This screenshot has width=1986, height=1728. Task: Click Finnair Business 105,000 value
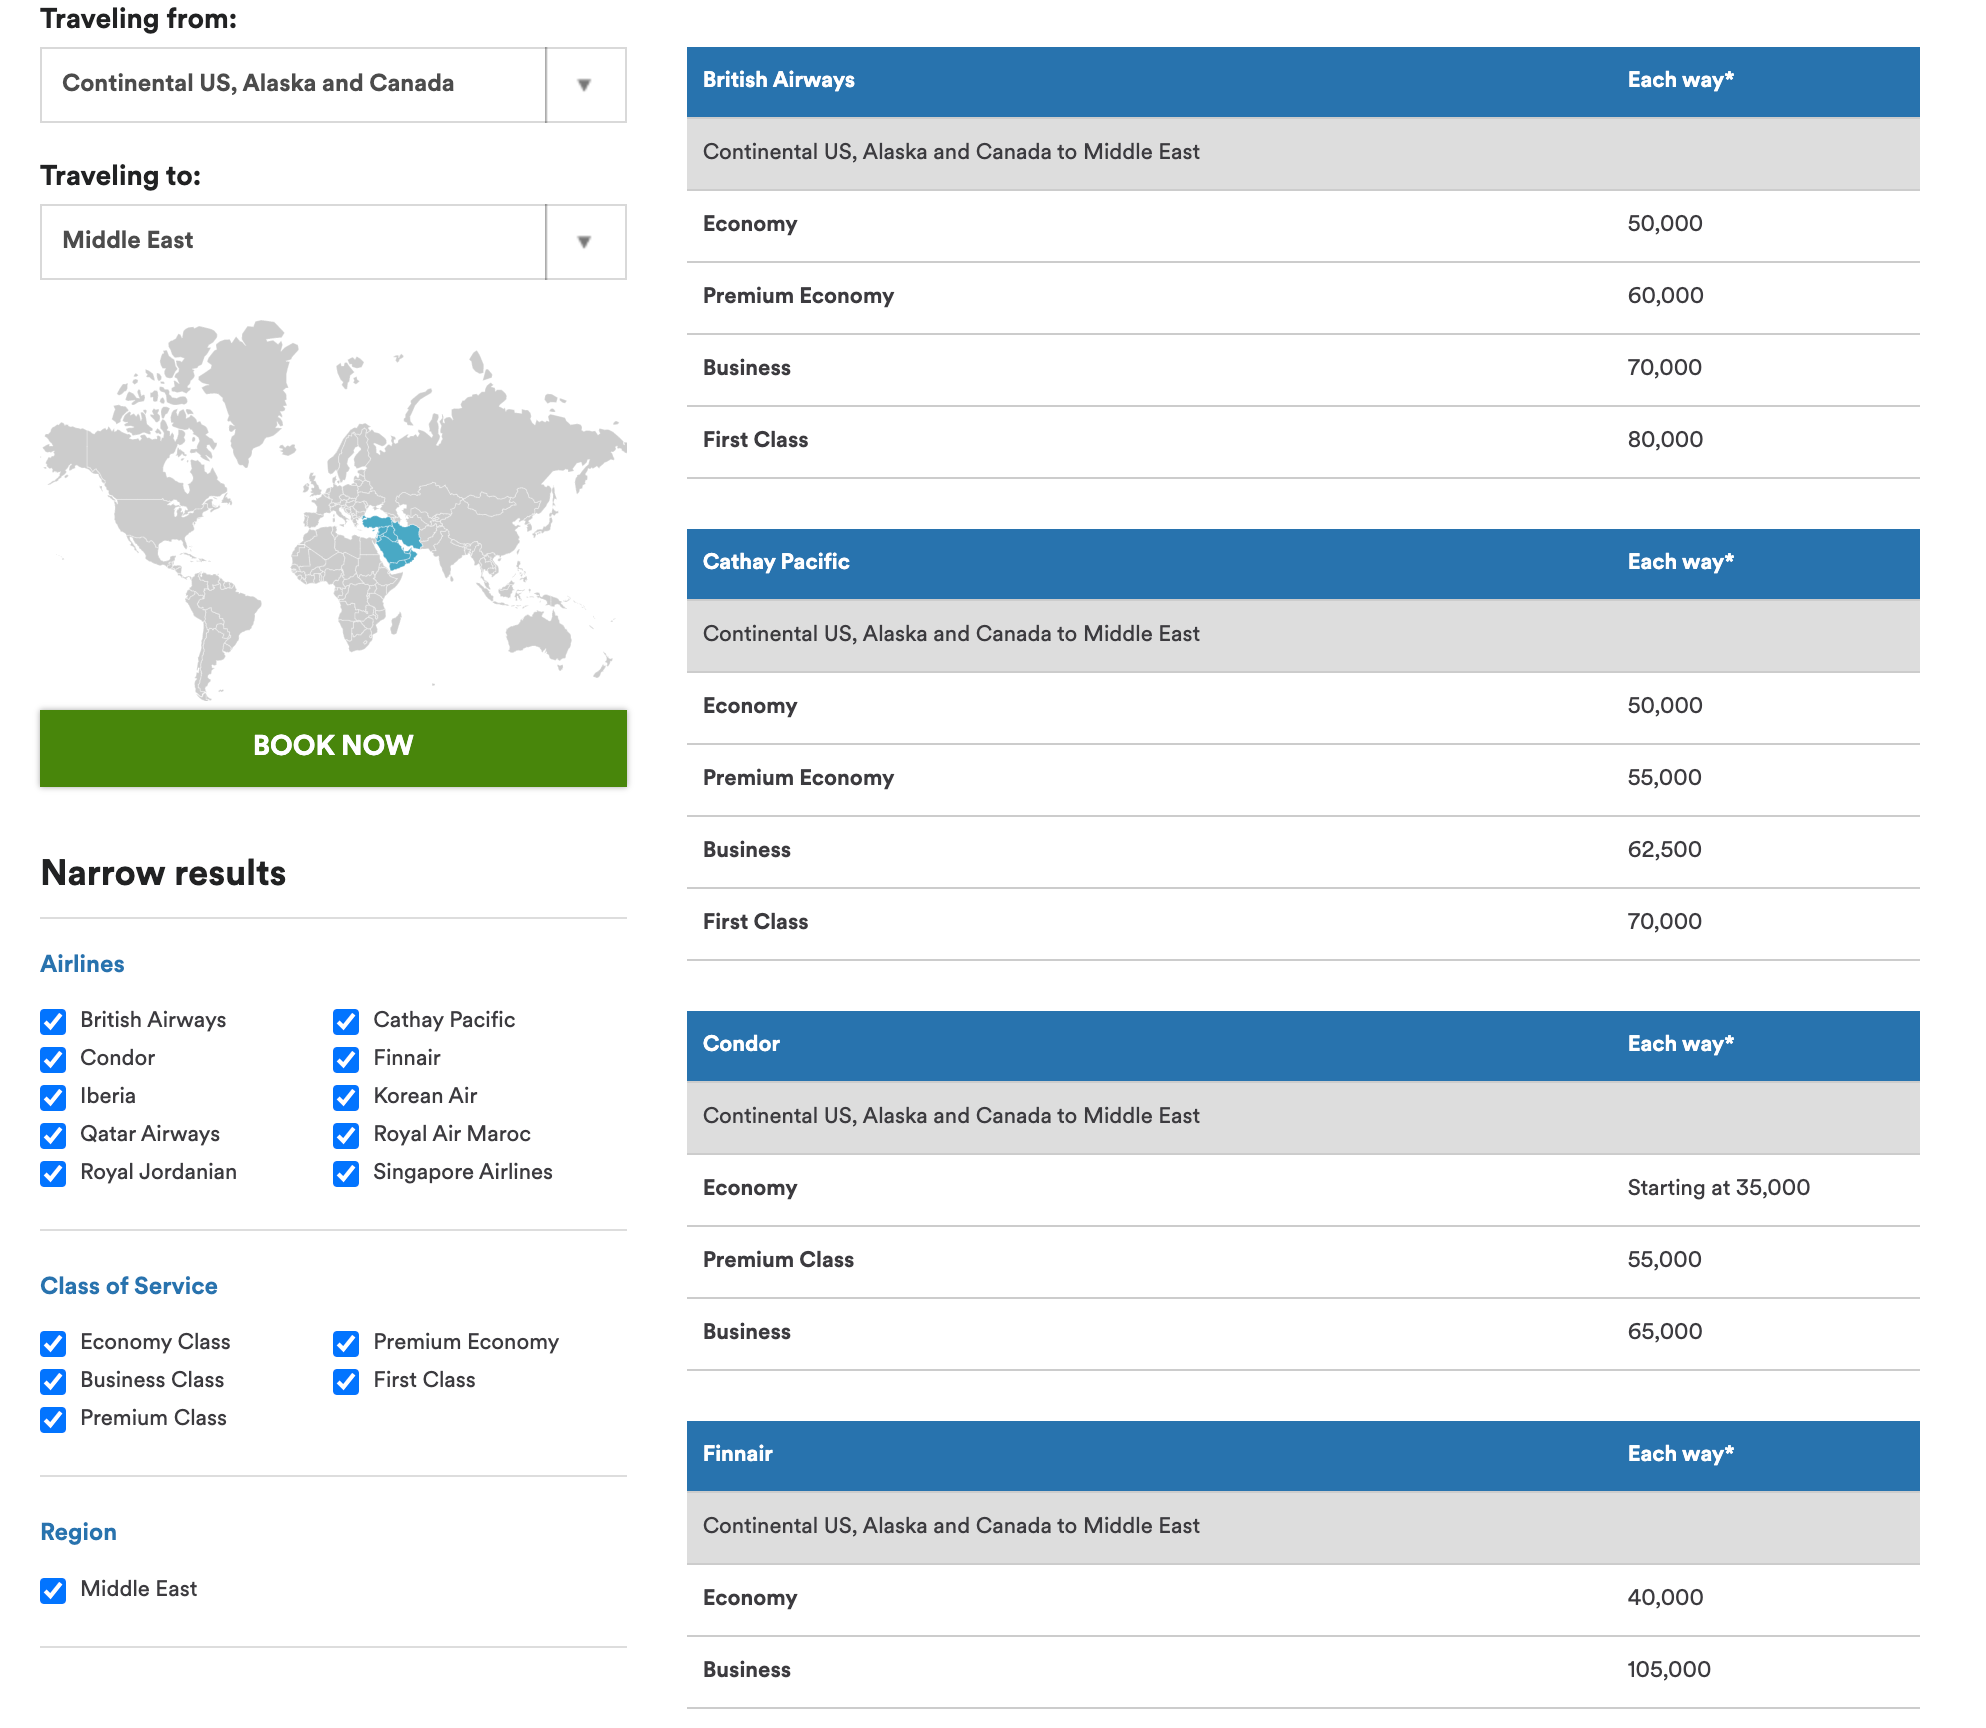coord(1669,1670)
